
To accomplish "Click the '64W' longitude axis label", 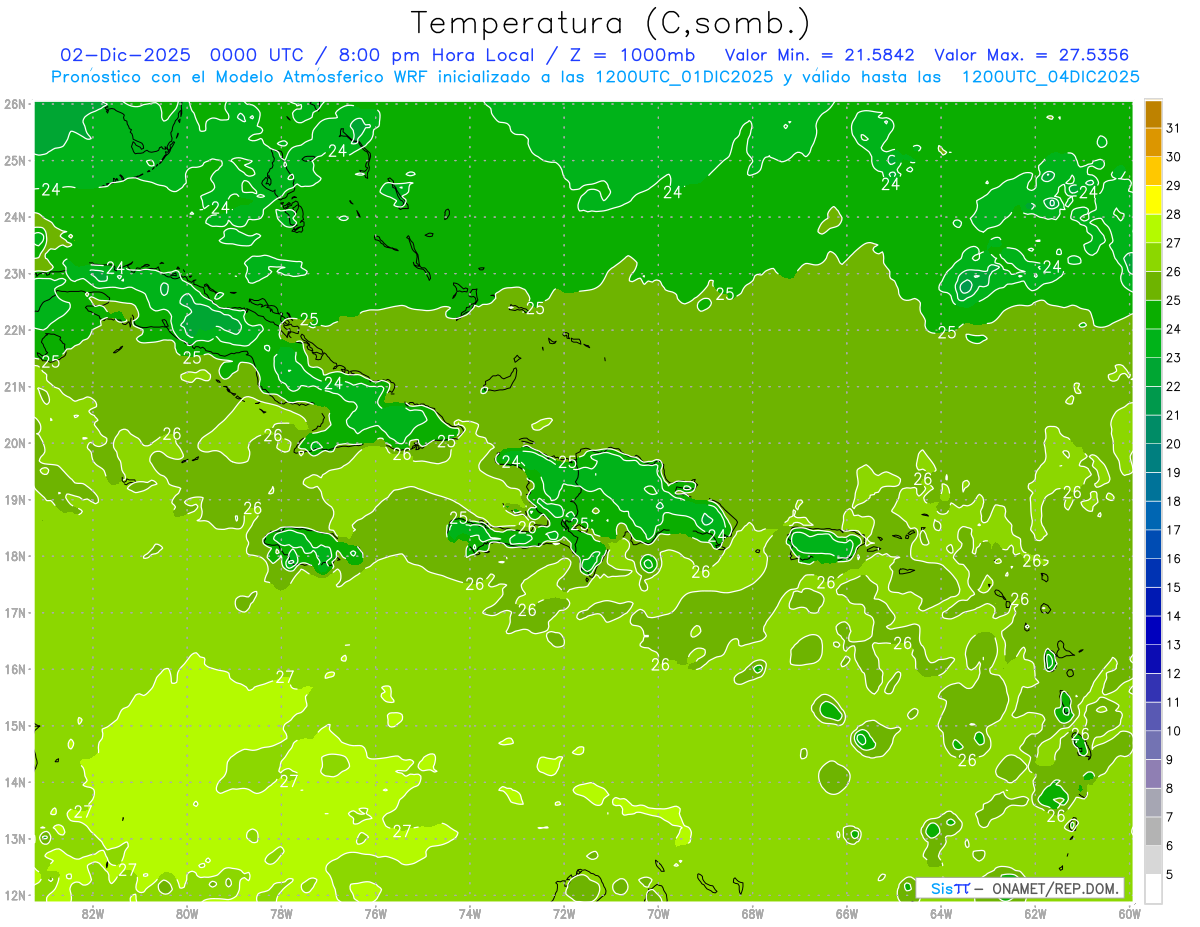I will (940, 913).
